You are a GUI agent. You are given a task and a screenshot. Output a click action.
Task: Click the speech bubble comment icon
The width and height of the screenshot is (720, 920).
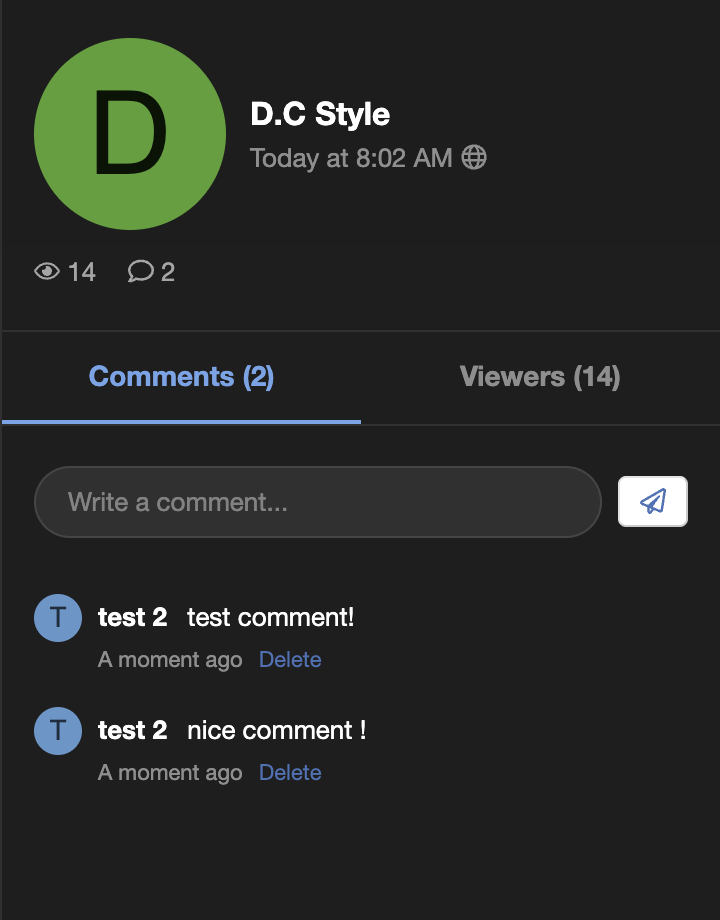[140, 271]
